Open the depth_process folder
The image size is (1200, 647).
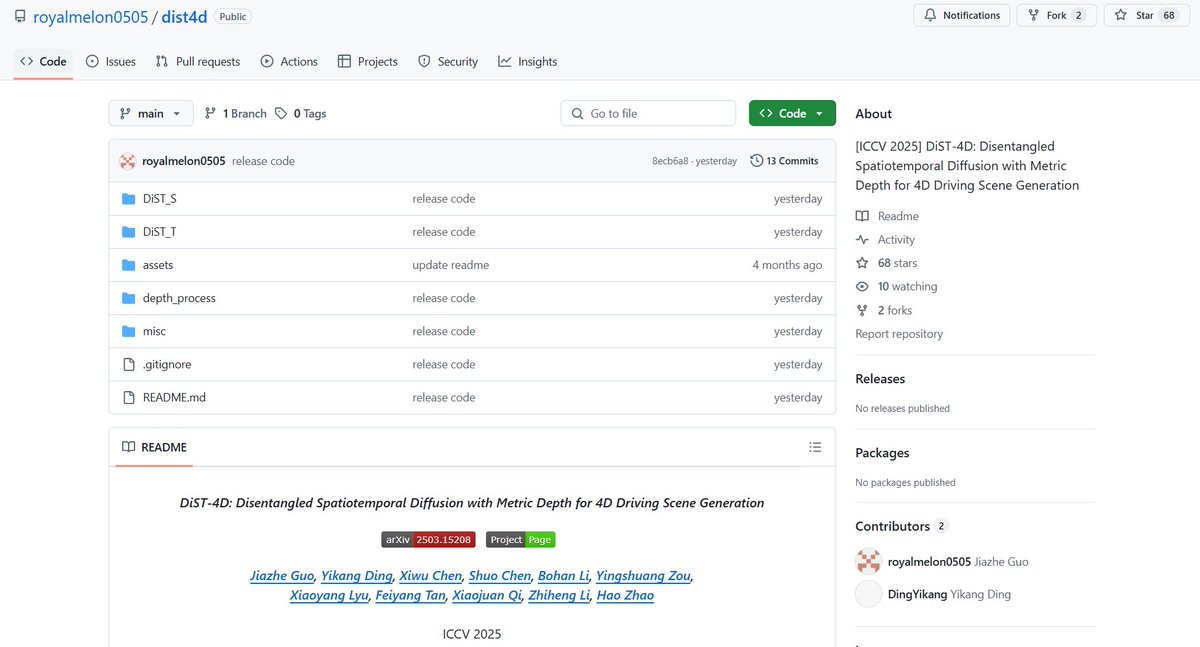tap(179, 298)
